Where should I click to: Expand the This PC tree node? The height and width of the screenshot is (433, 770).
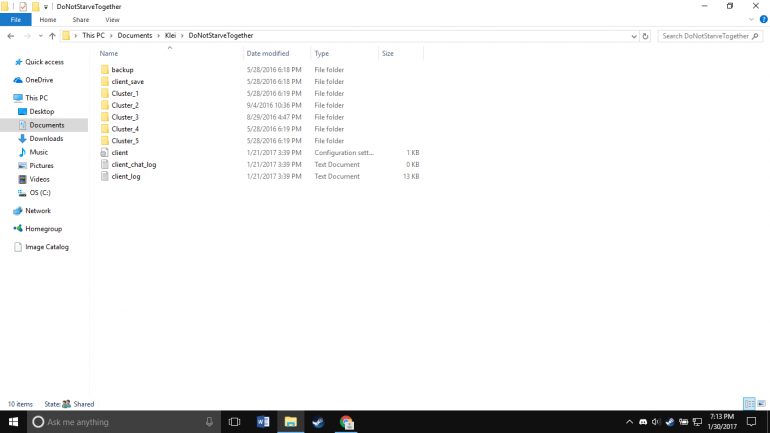[x=7, y=98]
